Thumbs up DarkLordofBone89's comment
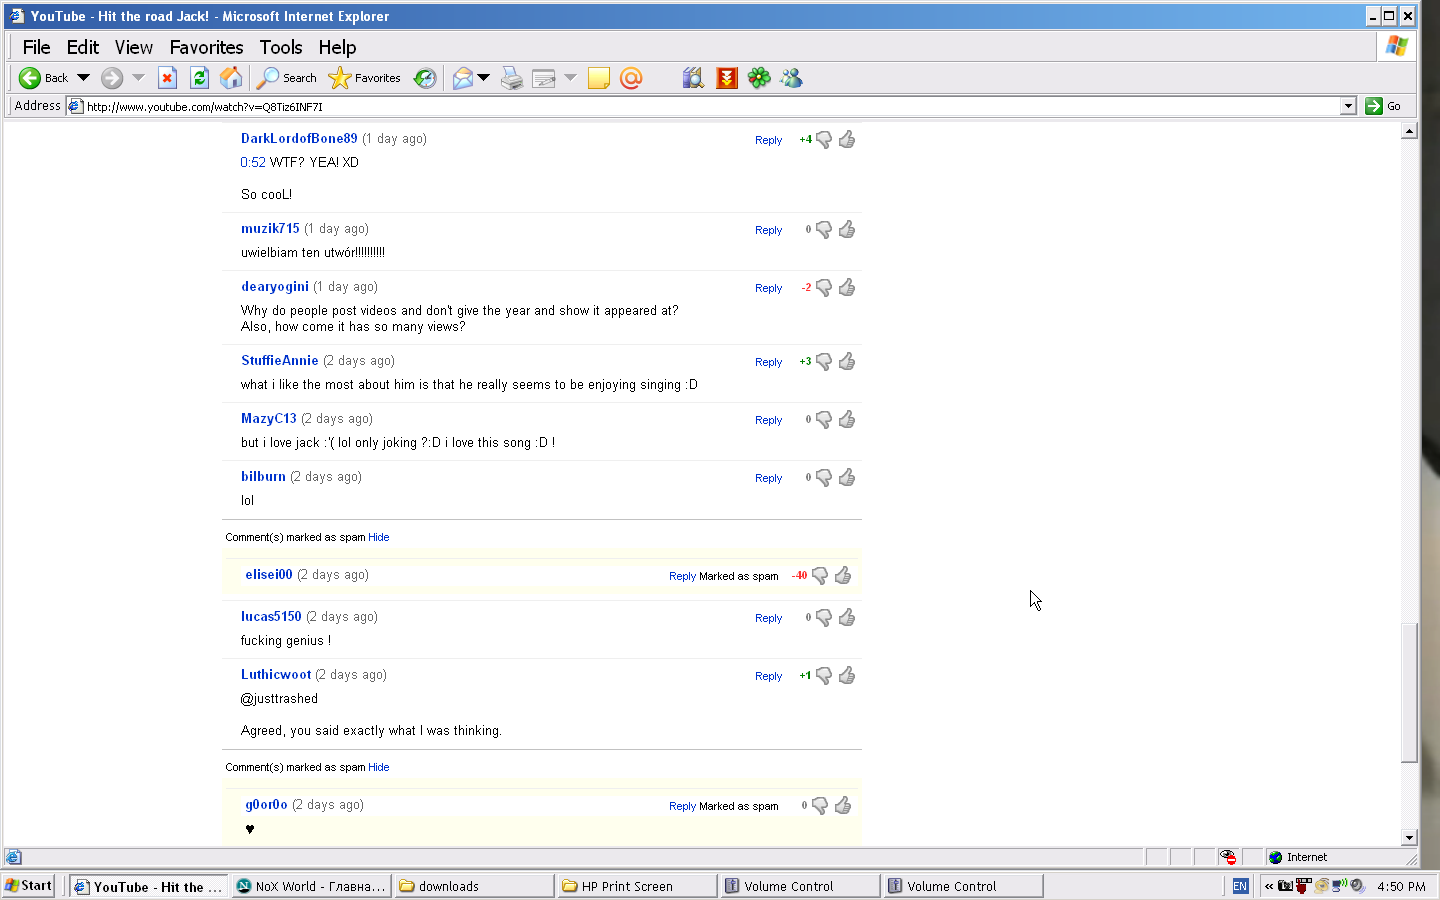Image resolution: width=1440 pixels, height=900 pixels. click(x=847, y=139)
